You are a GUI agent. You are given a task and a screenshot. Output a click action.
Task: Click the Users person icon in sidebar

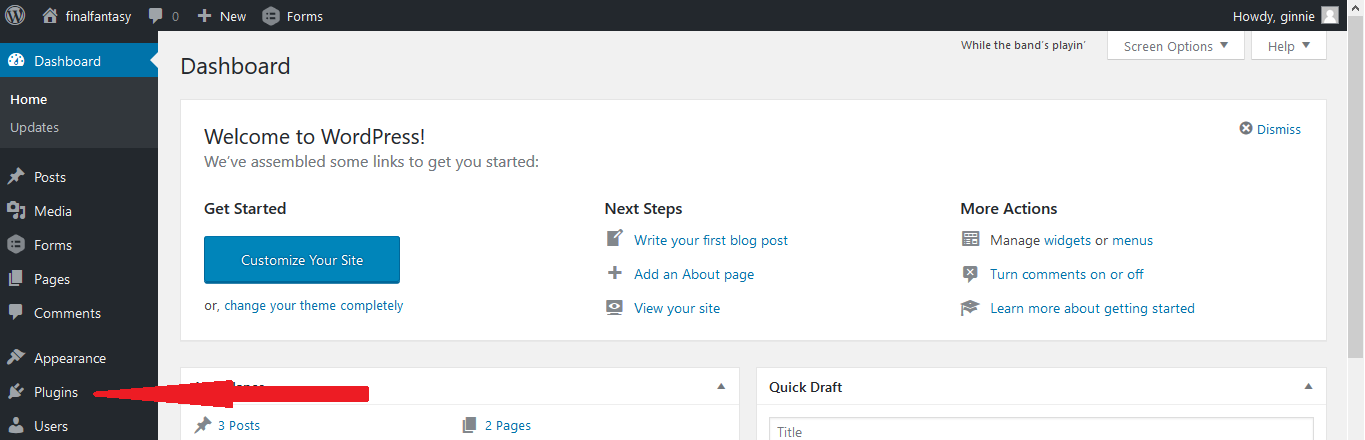click(16, 426)
